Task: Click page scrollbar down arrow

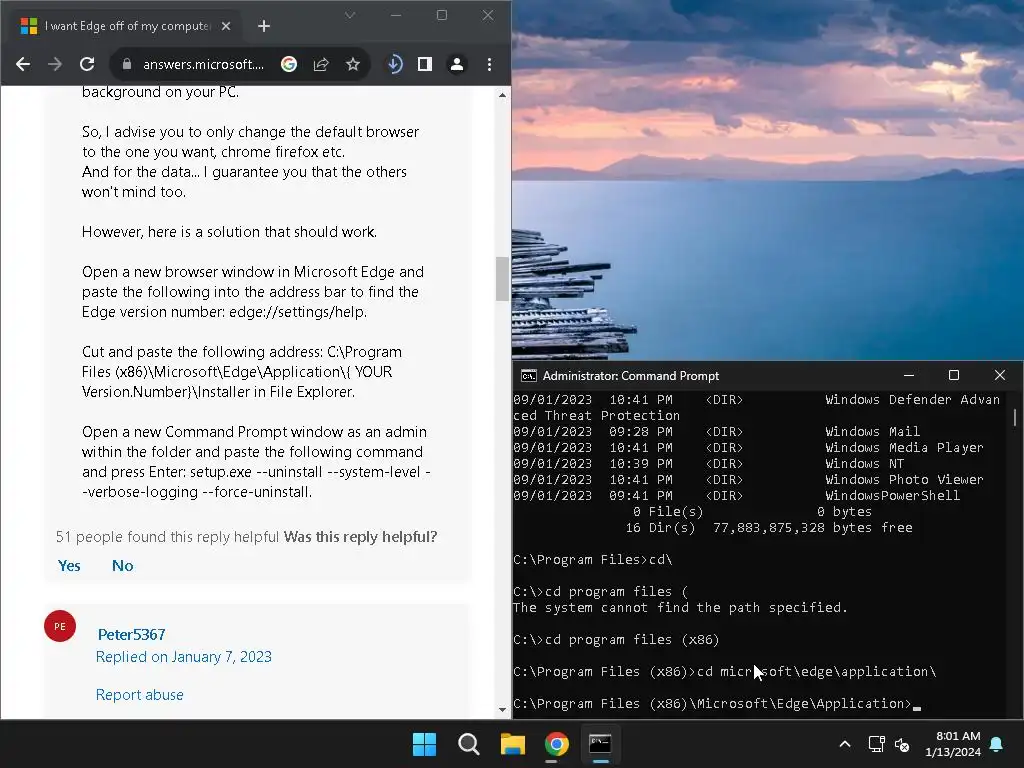Action: (x=502, y=710)
